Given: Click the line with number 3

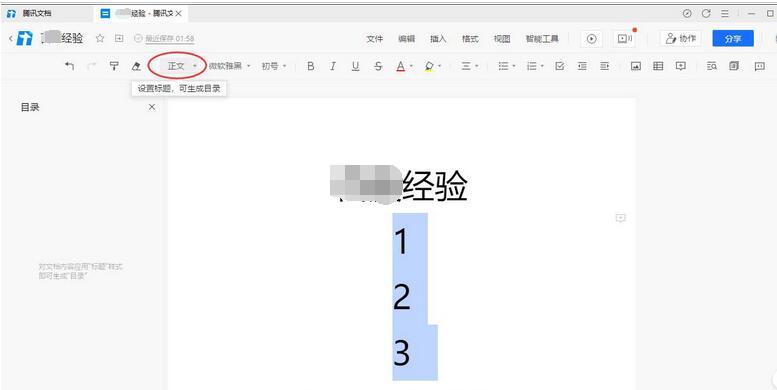Looking at the screenshot, I should click(x=402, y=352).
